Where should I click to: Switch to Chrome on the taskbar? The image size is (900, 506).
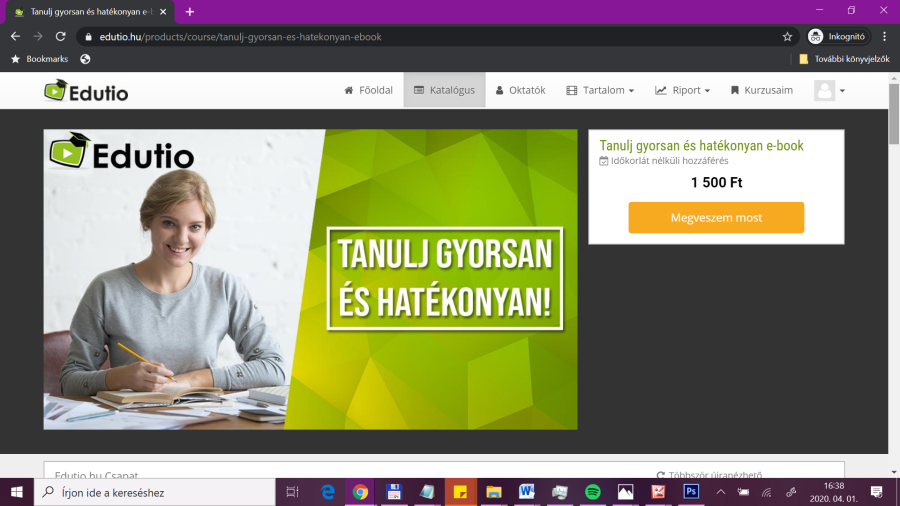pos(360,492)
